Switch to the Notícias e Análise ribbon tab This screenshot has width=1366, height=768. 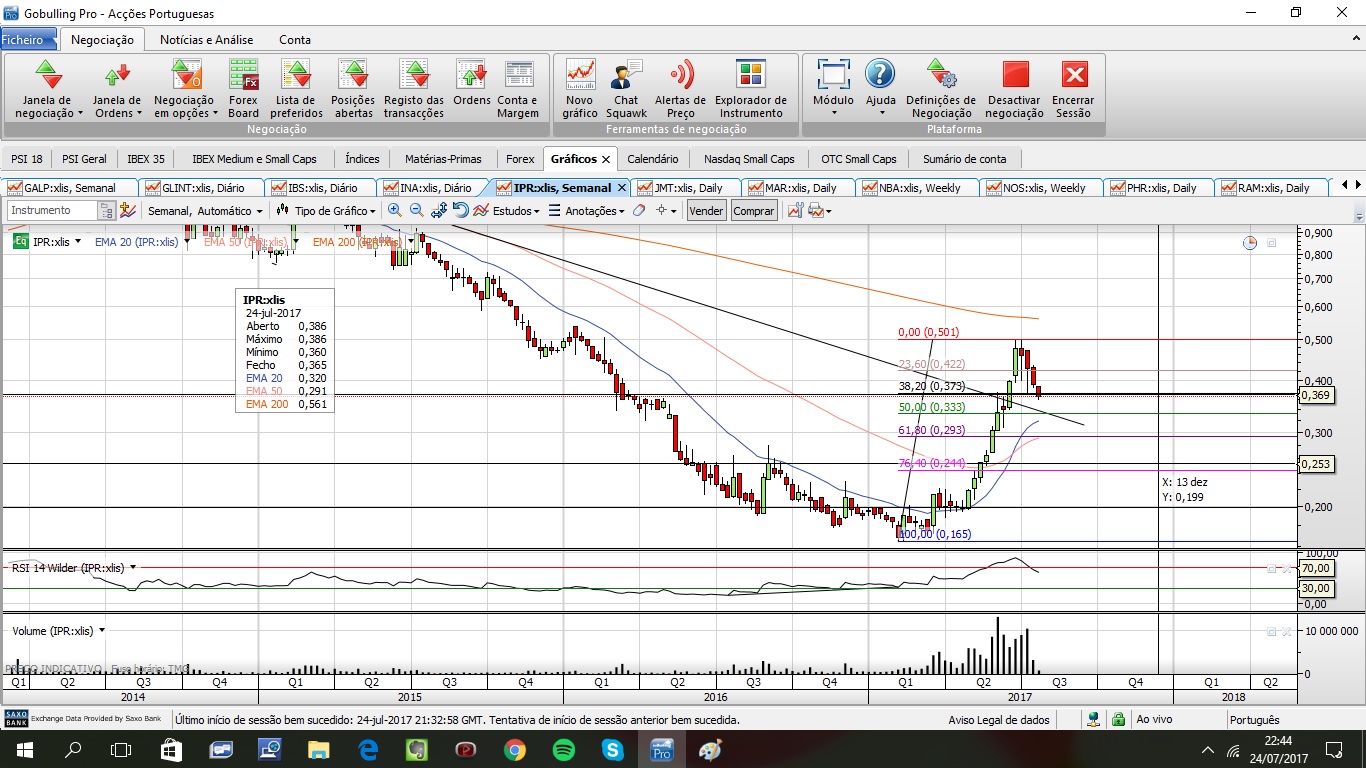point(207,40)
